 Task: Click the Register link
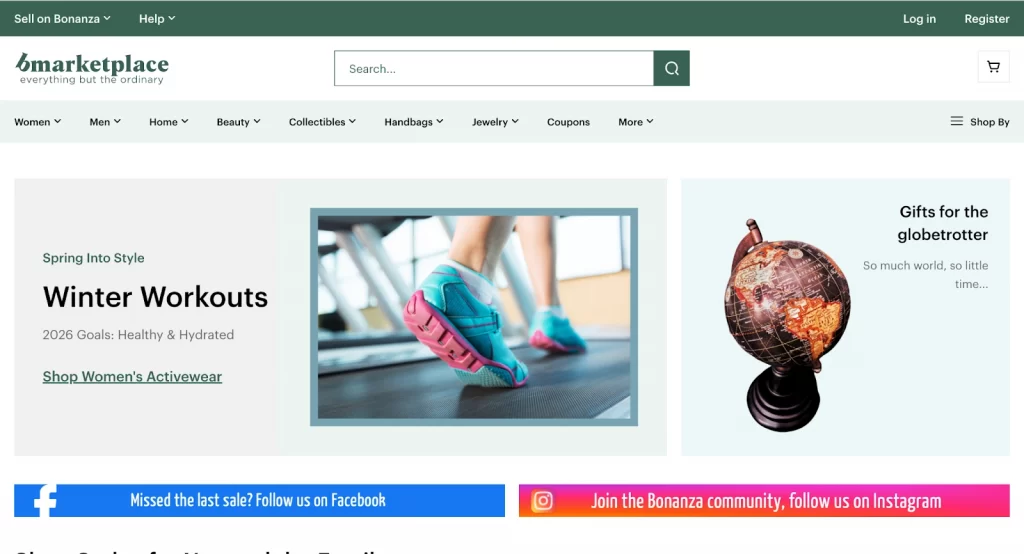987,18
